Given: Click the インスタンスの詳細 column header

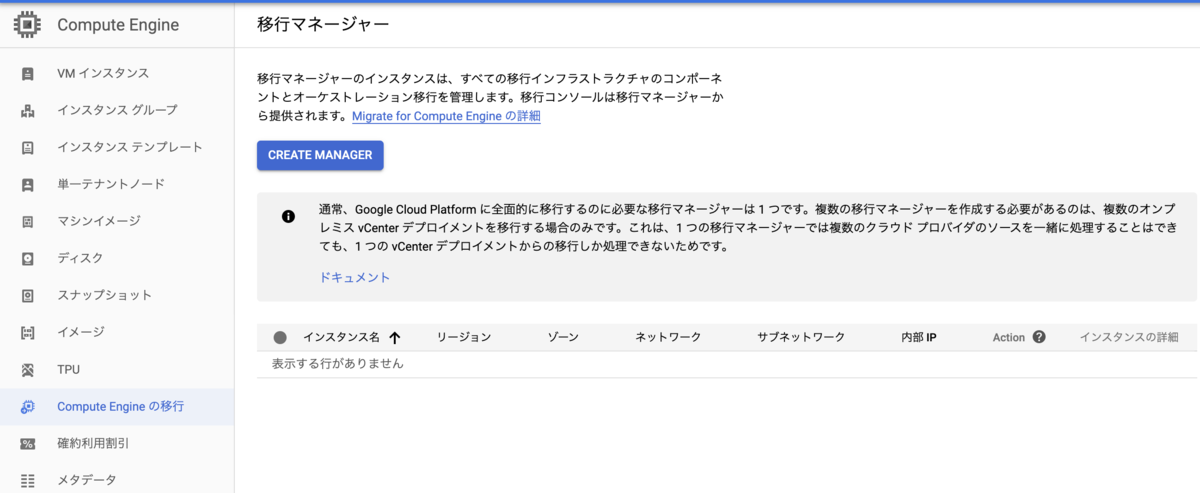Looking at the screenshot, I should pyautogui.click(x=1129, y=338).
